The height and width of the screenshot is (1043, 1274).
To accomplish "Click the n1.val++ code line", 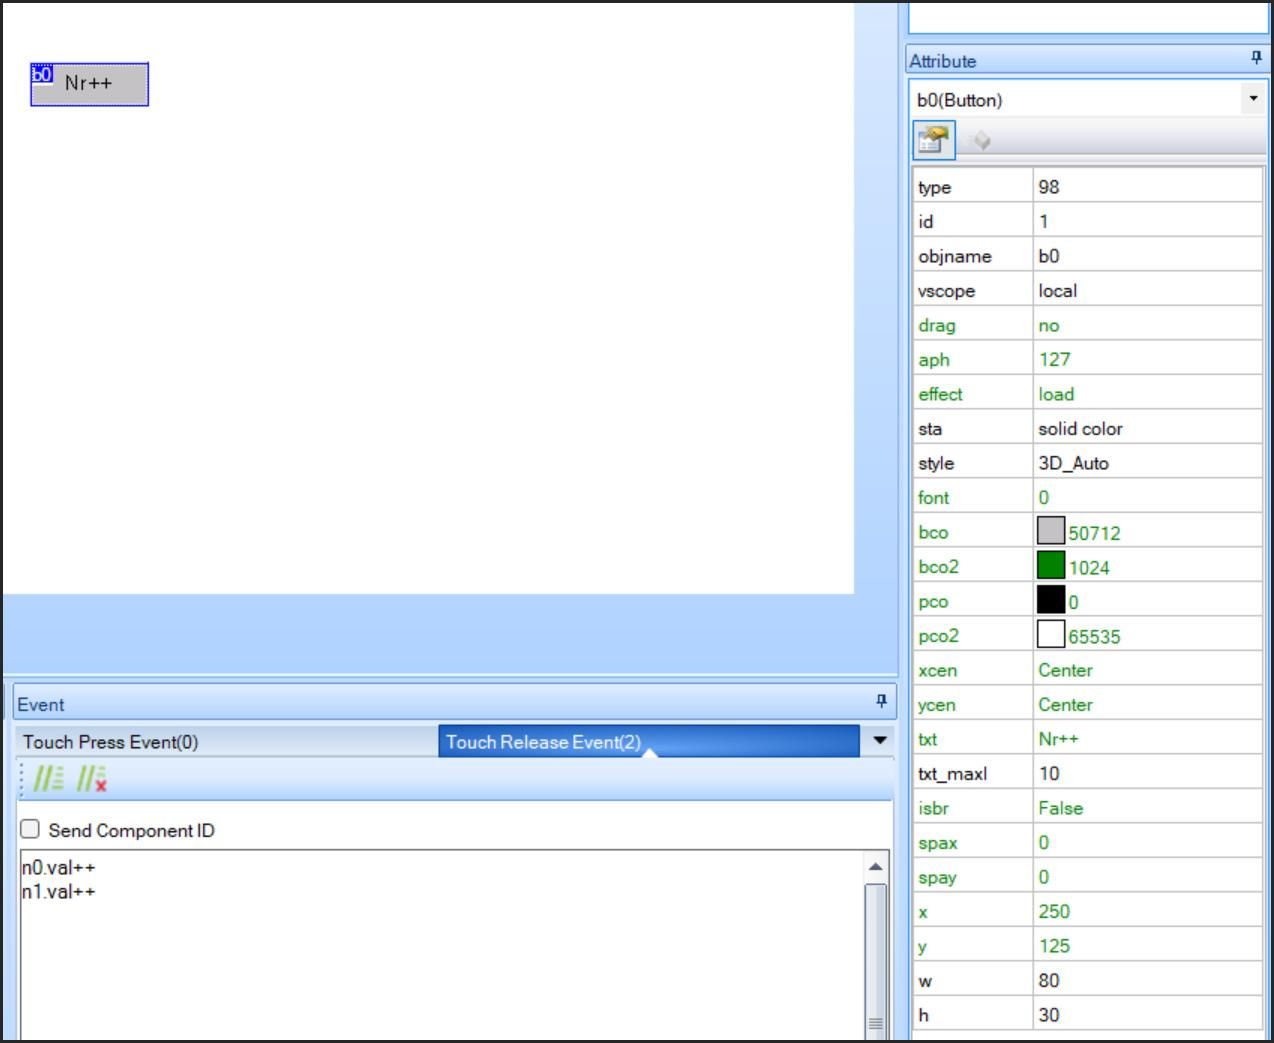I will pyautogui.click(x=59, y=891).
